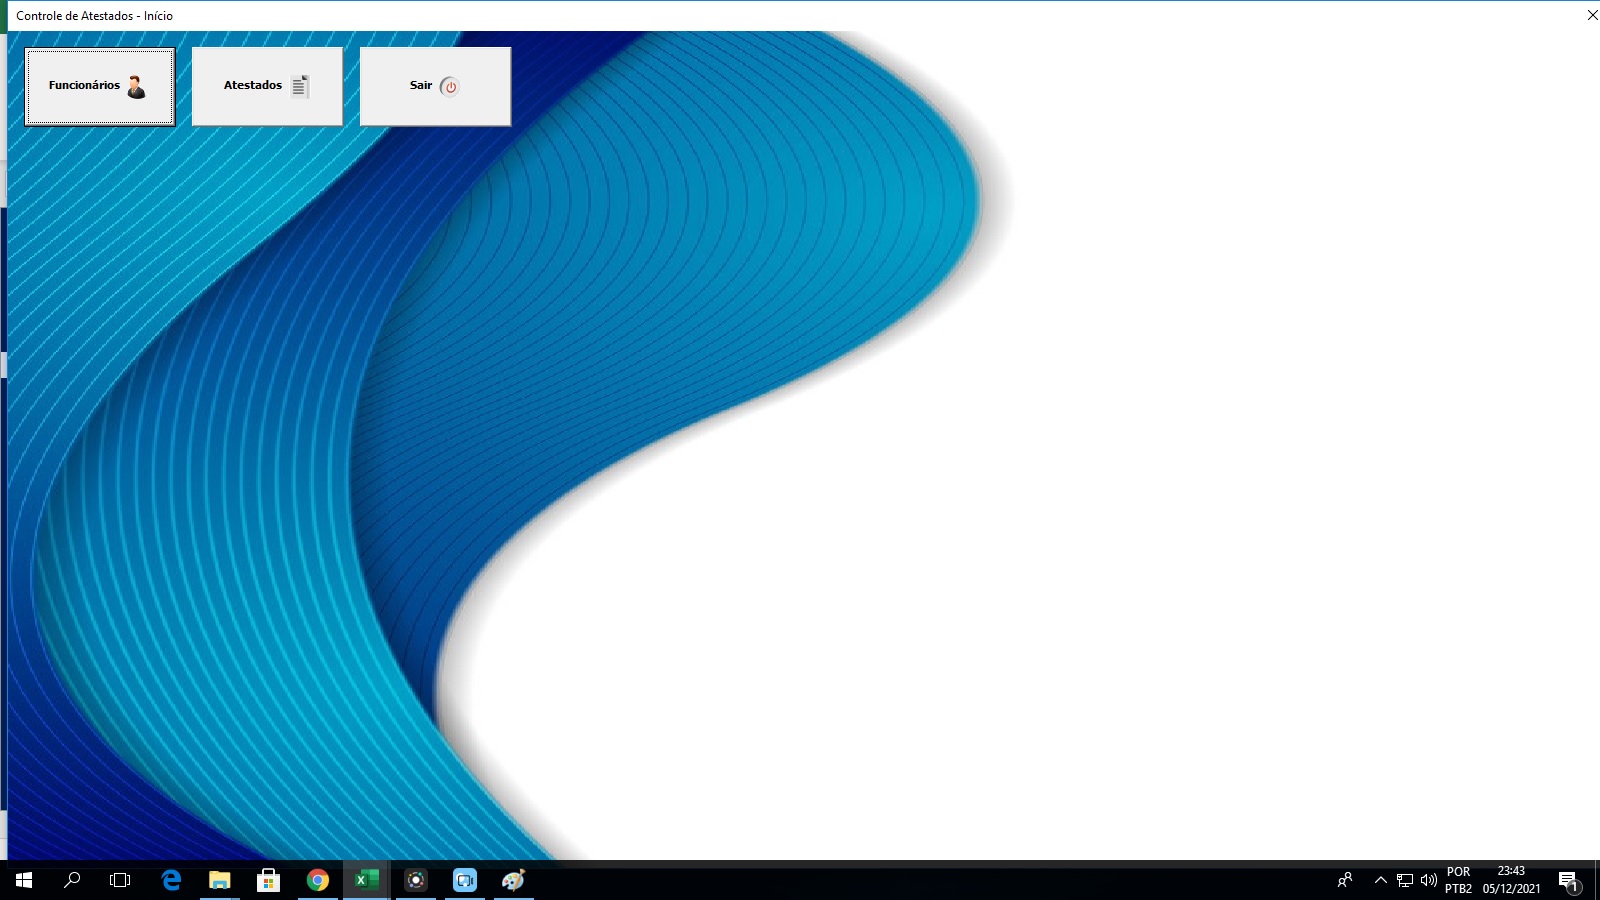
Task: Open the Zoom app on the taskbar
Action: click(465, 880)
